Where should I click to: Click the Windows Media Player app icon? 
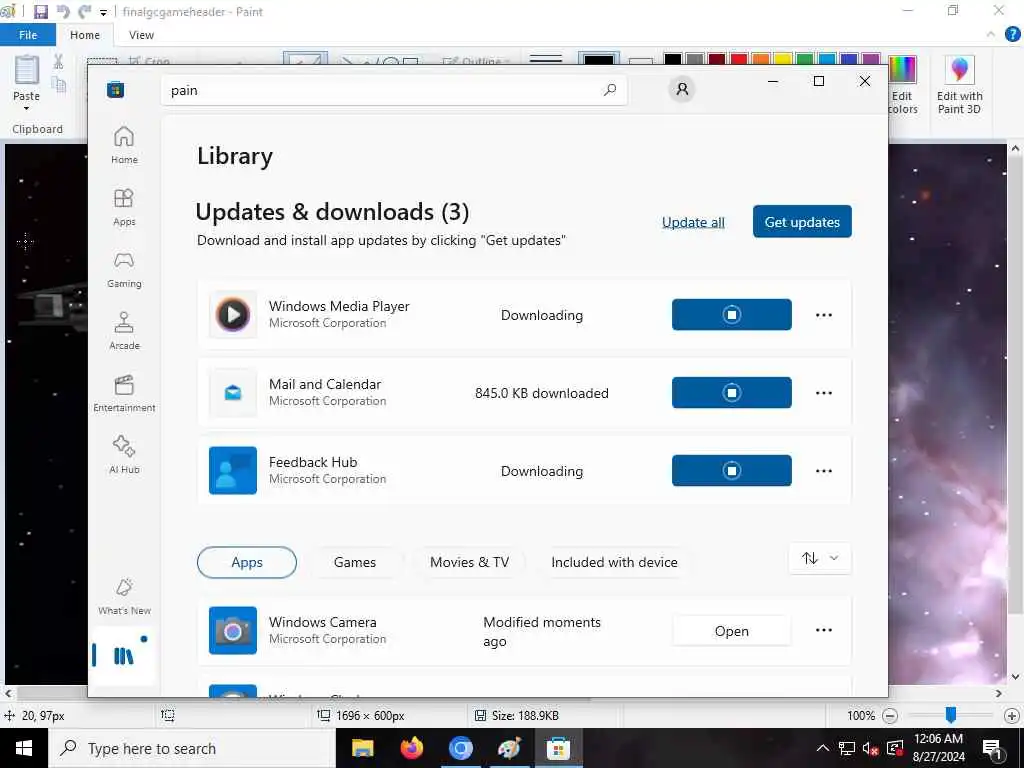tap(233, 315)
